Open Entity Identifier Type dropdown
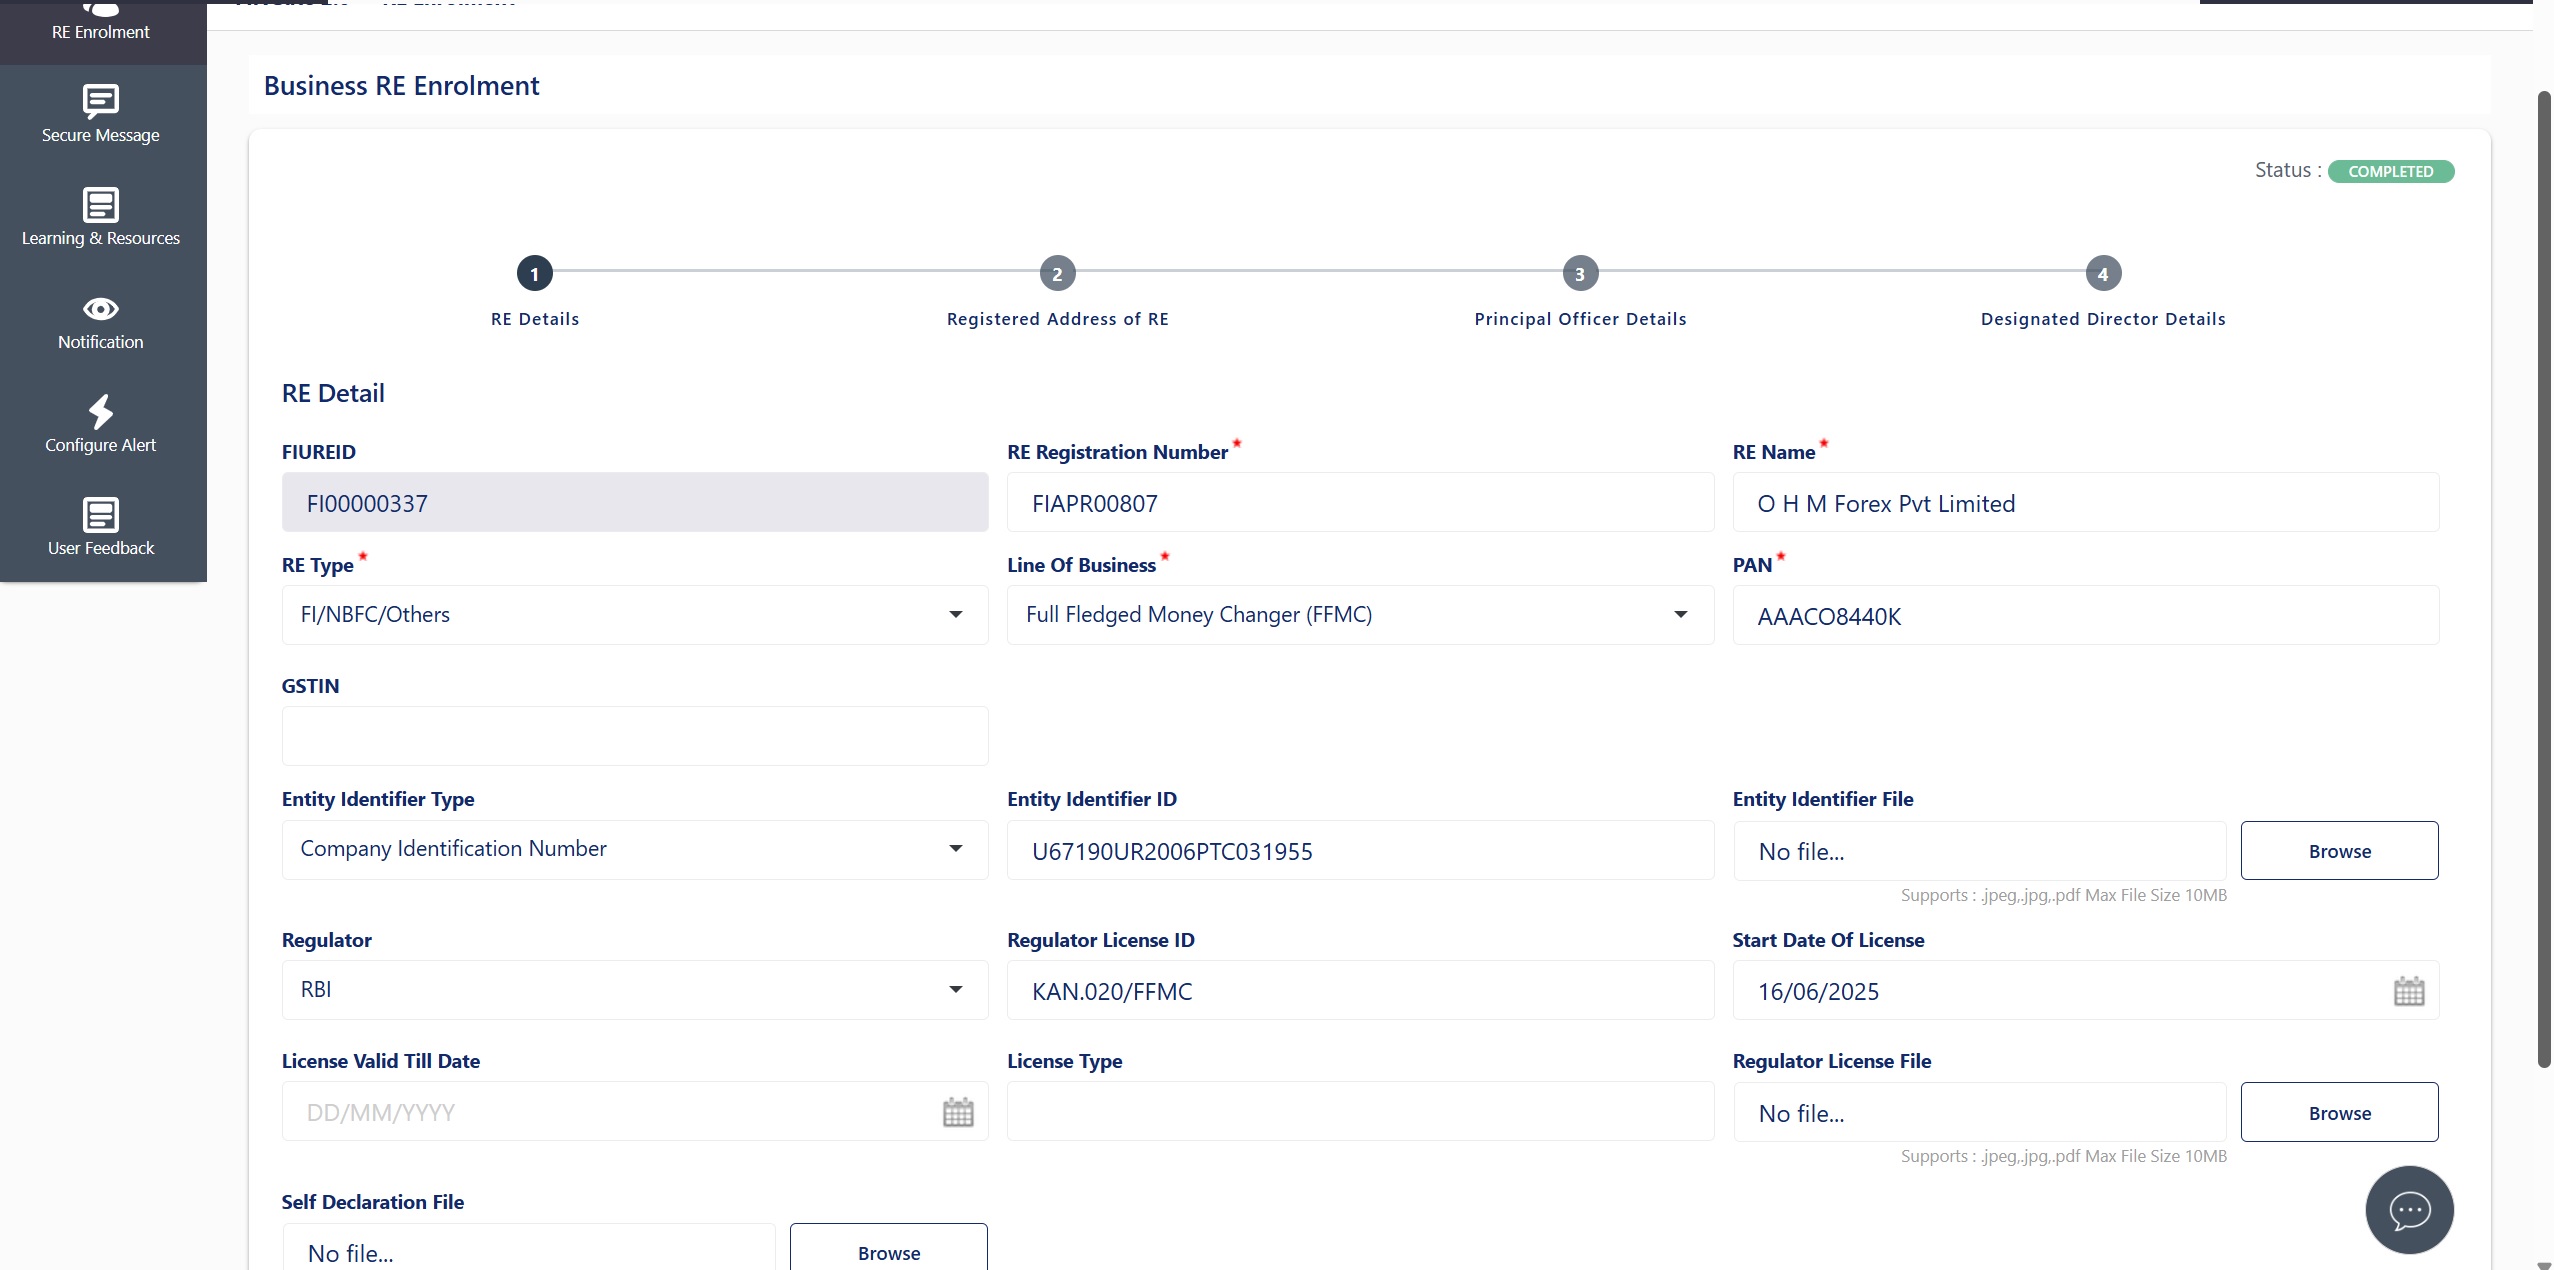 pos(955,849)
